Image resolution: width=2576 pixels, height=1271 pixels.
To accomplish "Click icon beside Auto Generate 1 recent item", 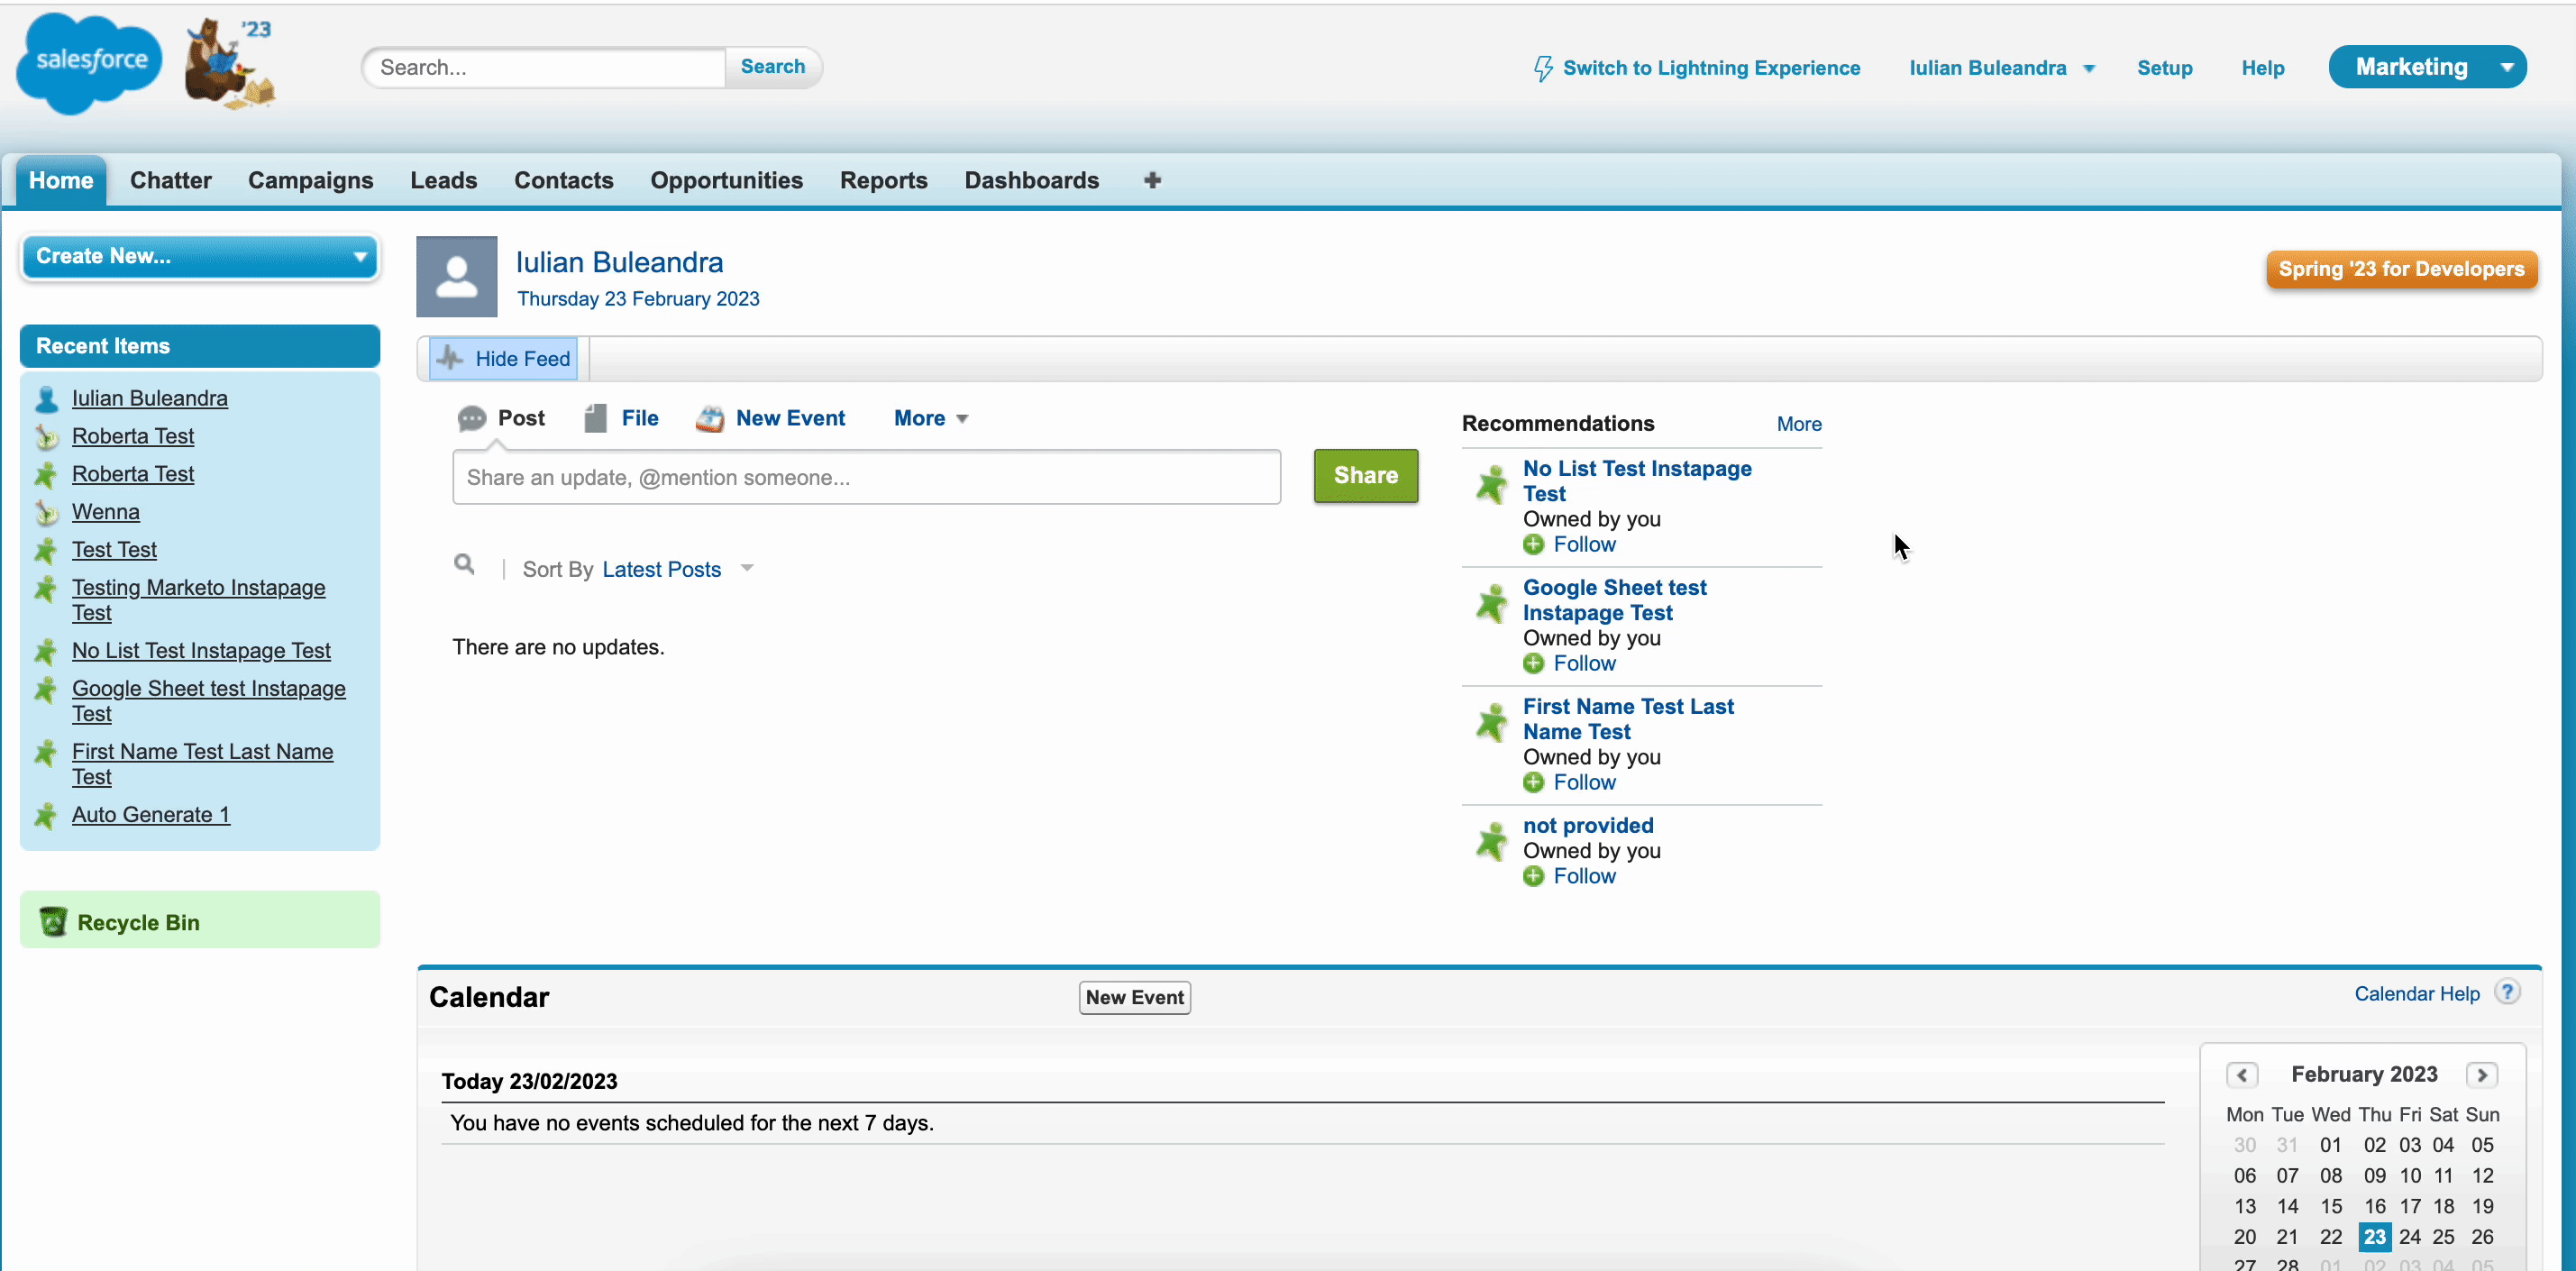I will (46, 816).
